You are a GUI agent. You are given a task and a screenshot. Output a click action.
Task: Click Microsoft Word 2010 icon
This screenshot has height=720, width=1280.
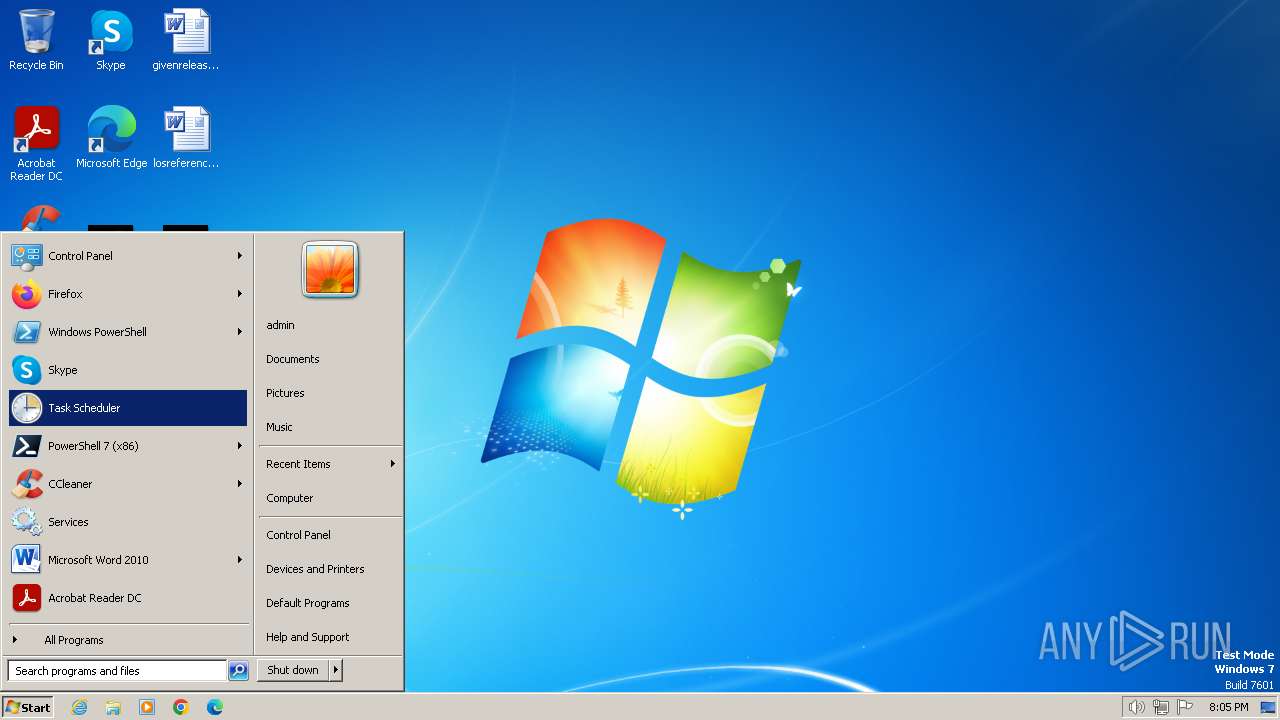(26, 560)
